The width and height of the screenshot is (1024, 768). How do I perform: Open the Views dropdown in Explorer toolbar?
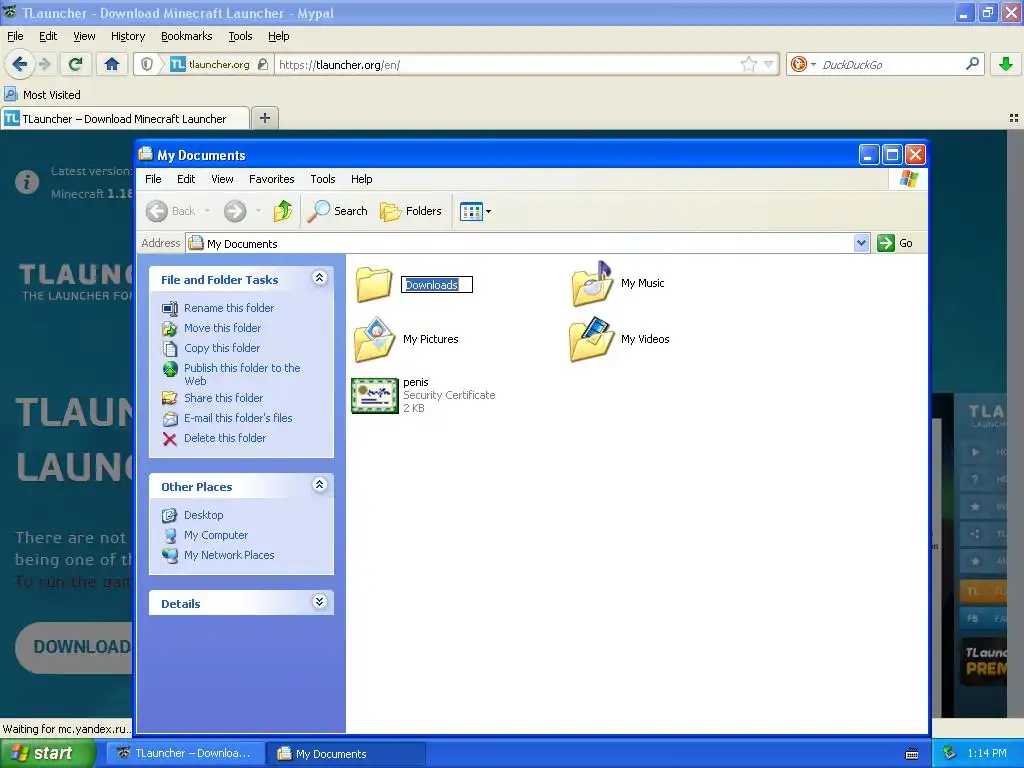pyautogui.click(x=475, y=211)
